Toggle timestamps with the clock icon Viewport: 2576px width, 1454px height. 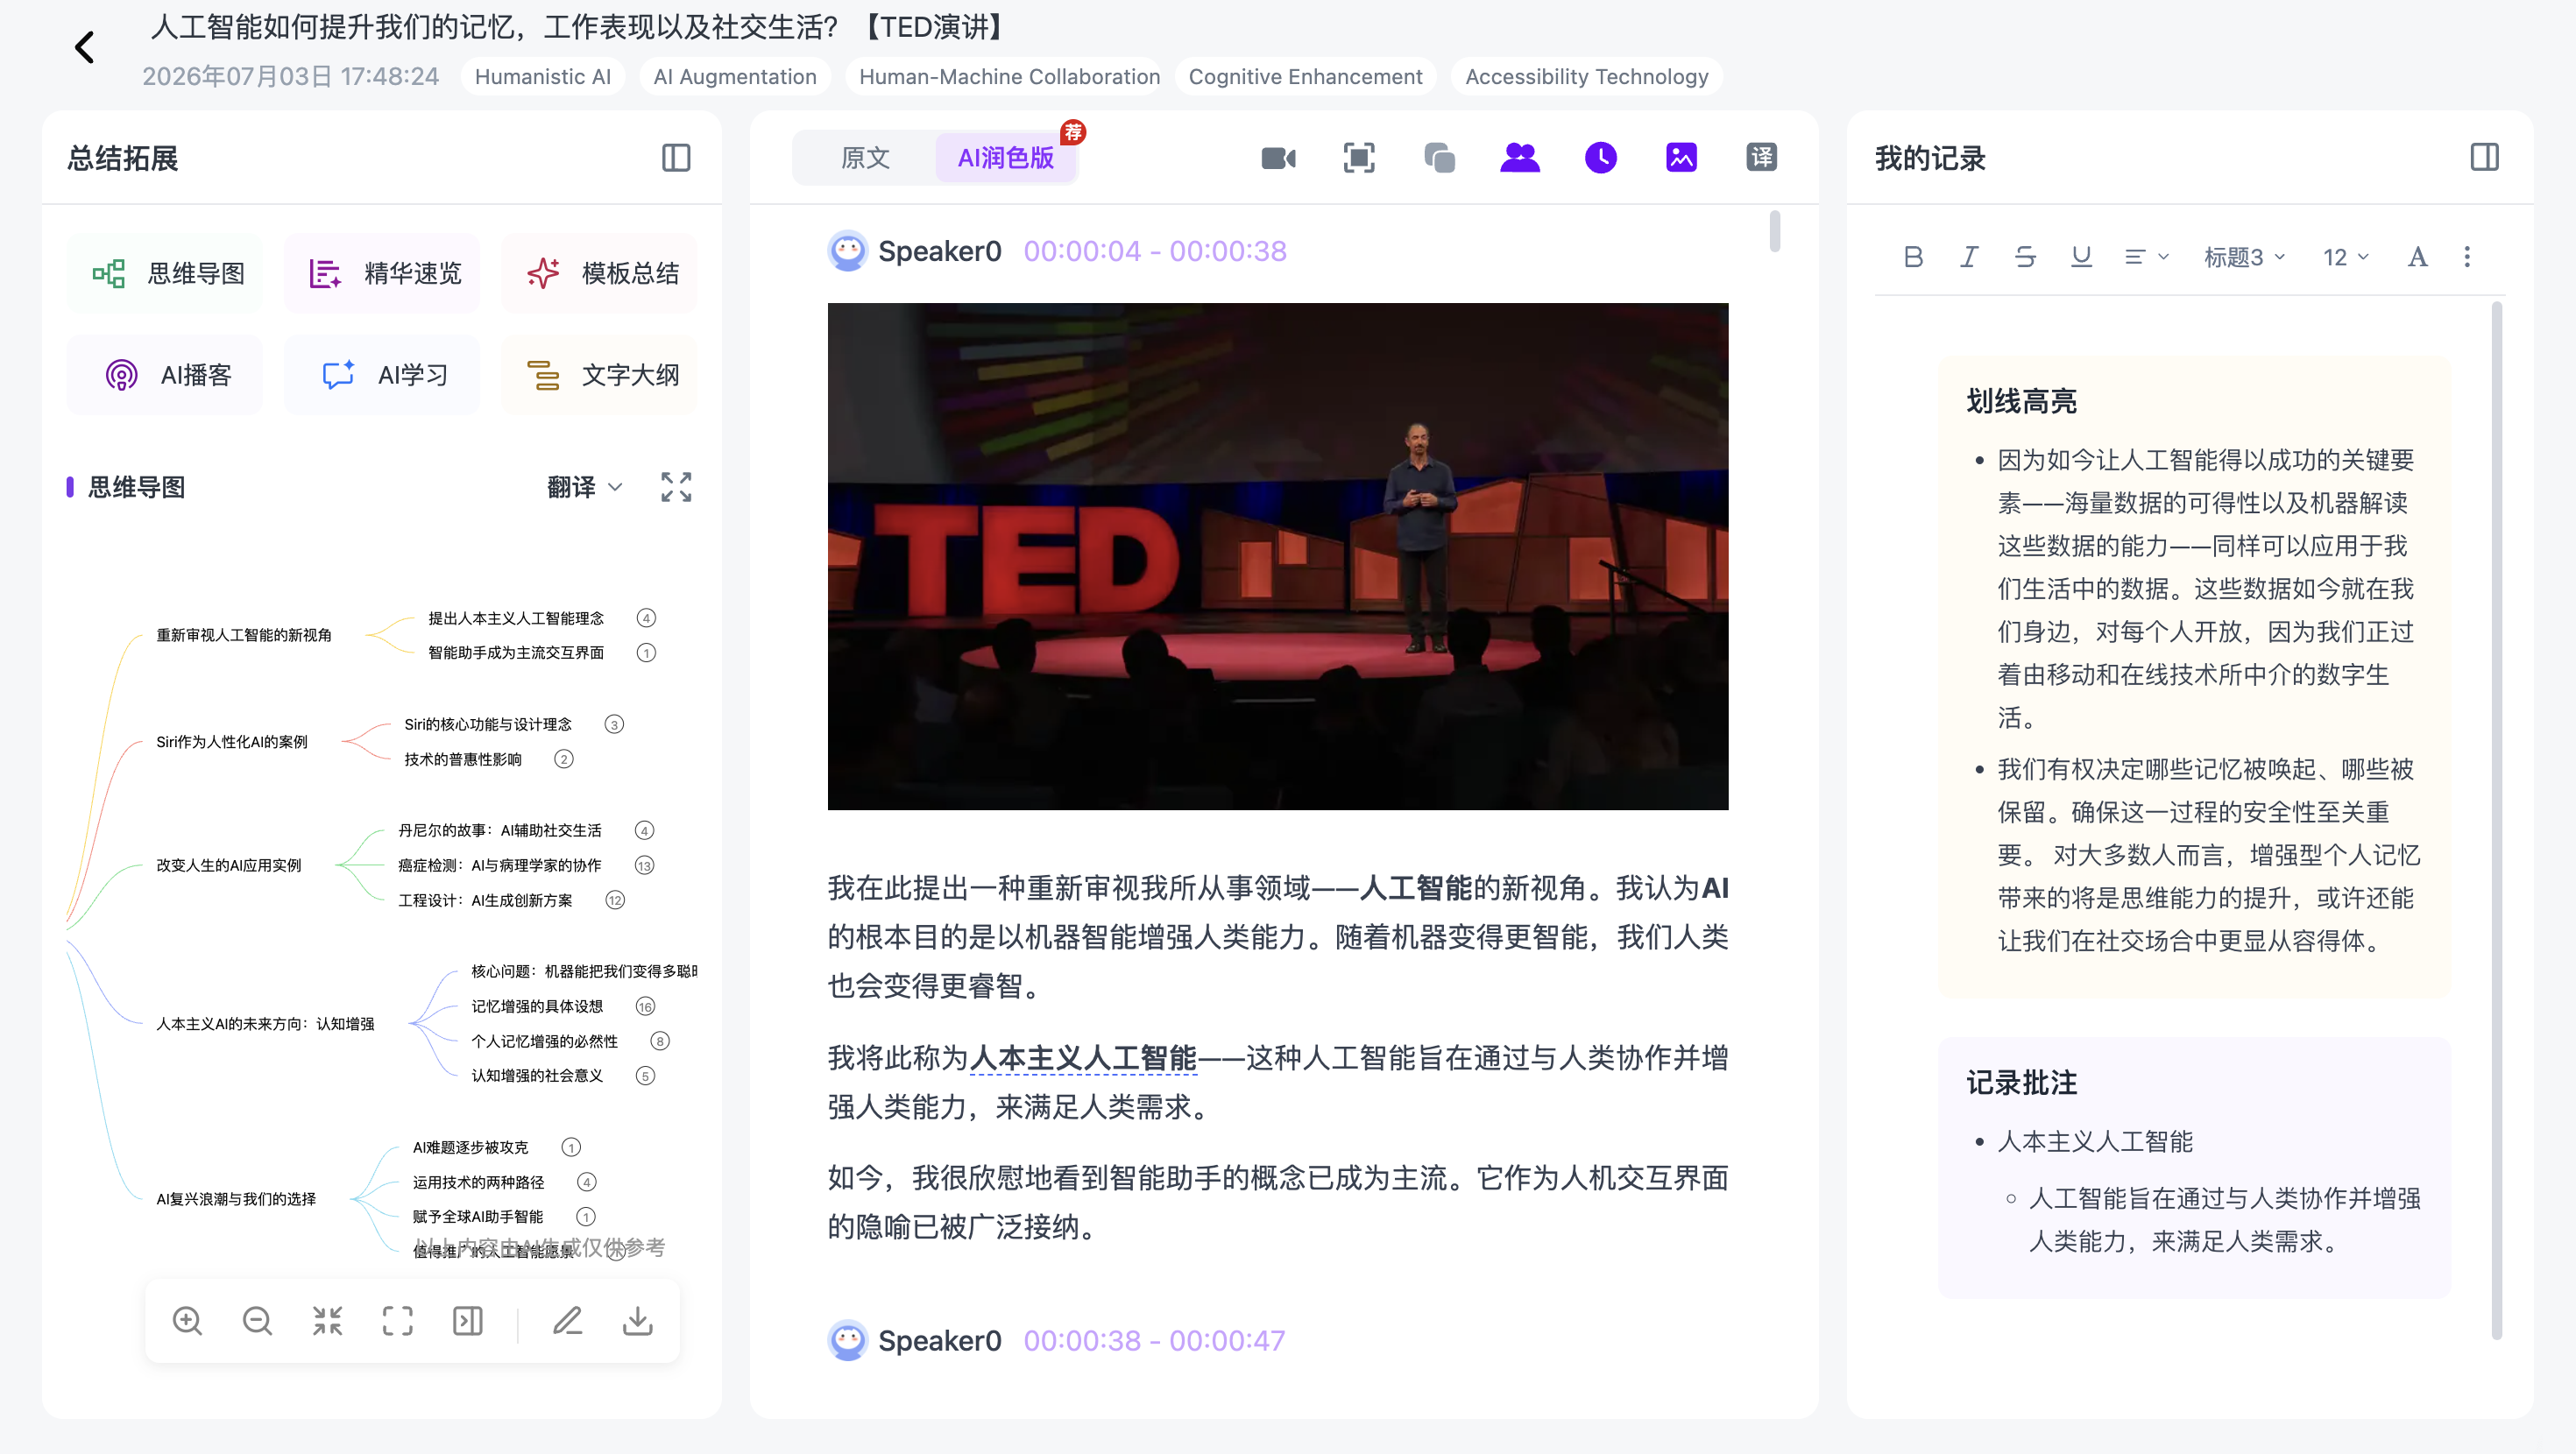tap(1600, 158)
